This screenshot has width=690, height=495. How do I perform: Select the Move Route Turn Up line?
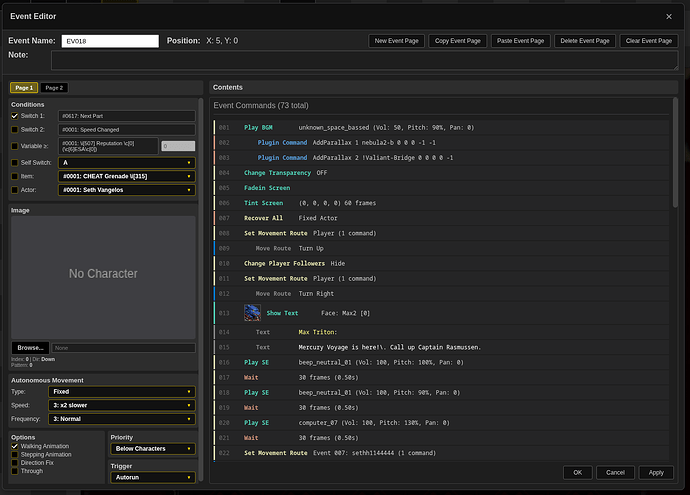click(441, 248)
